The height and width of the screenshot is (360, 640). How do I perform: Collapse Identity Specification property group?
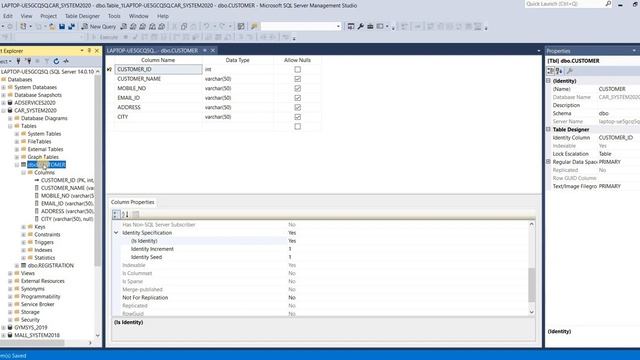116,233
